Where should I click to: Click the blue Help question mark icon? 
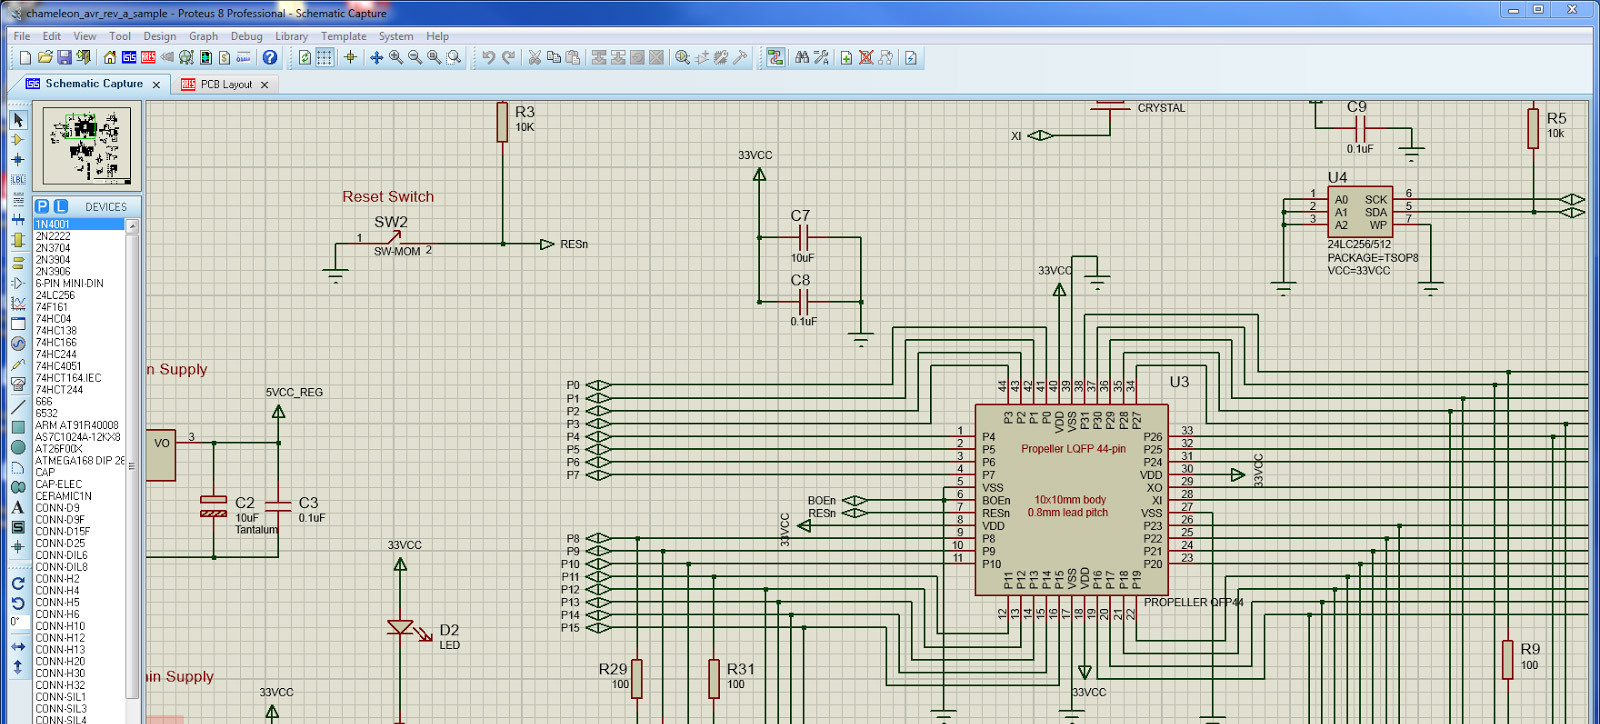pyautogui.click(x=270, y=58)
